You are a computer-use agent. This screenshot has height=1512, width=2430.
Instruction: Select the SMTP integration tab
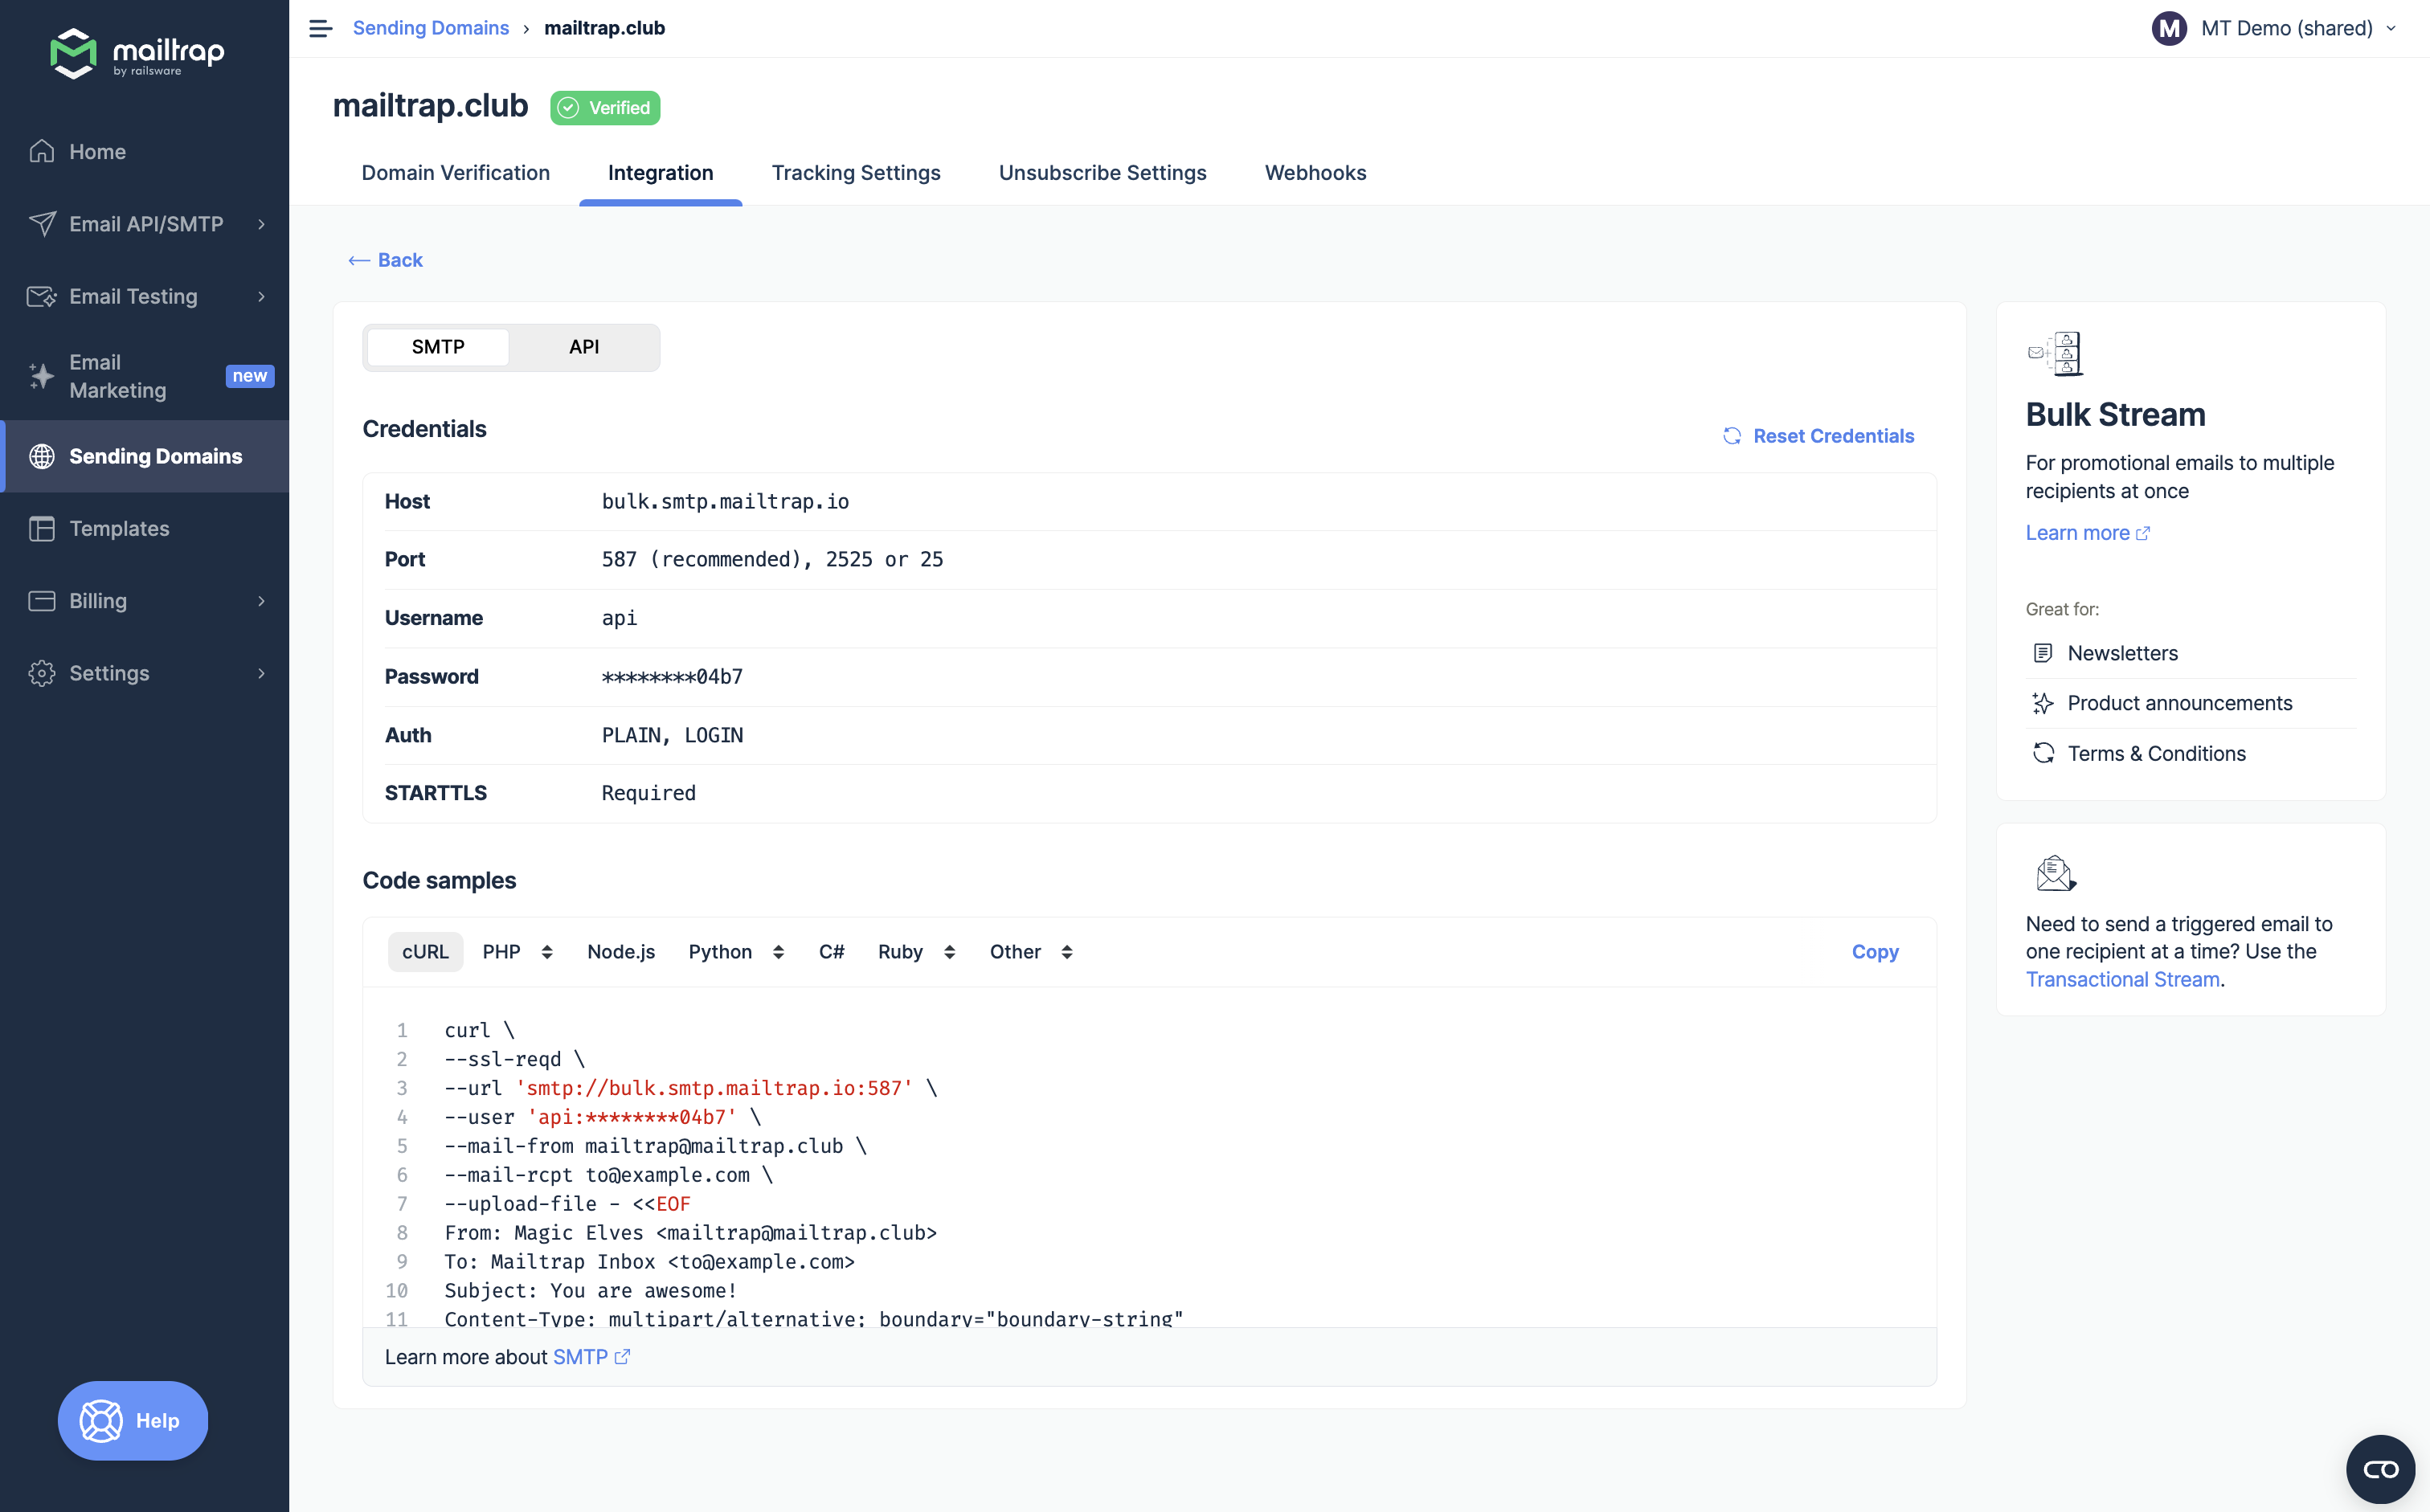click(x=436, y=345)
